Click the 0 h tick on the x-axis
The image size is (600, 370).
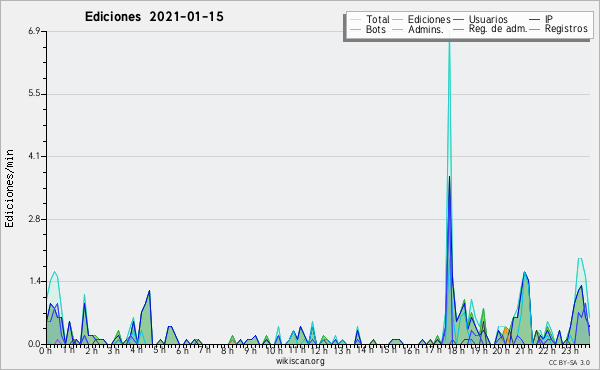click(x=45, y=350)
